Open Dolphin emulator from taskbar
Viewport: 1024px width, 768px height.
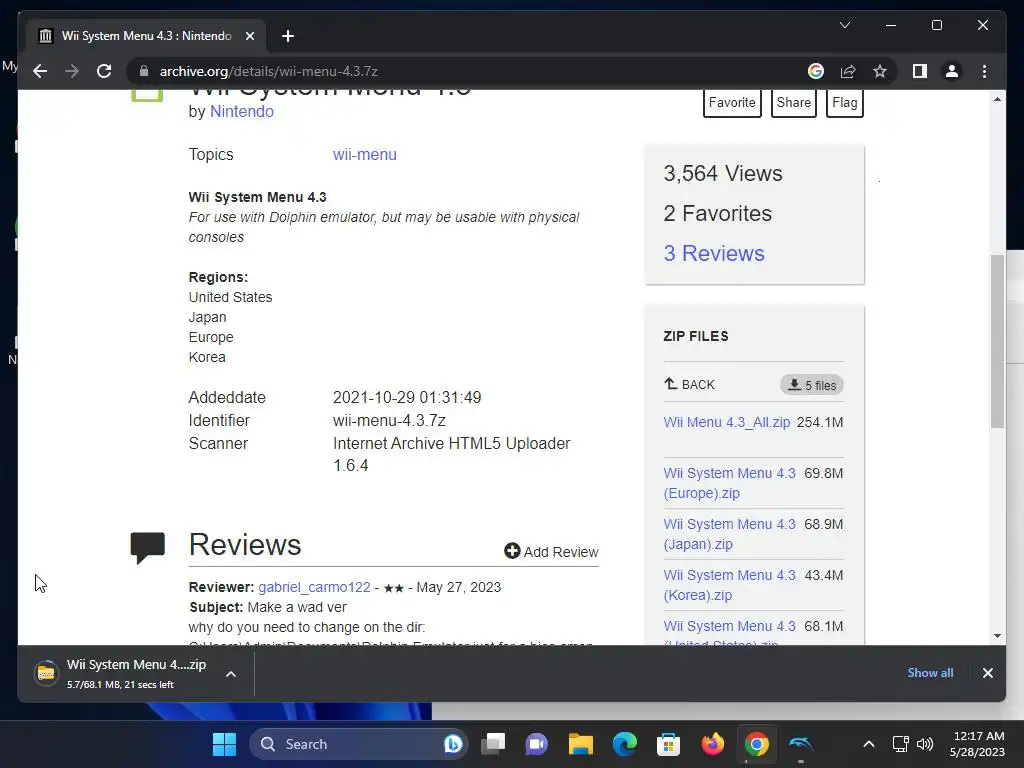pos(800,744)
